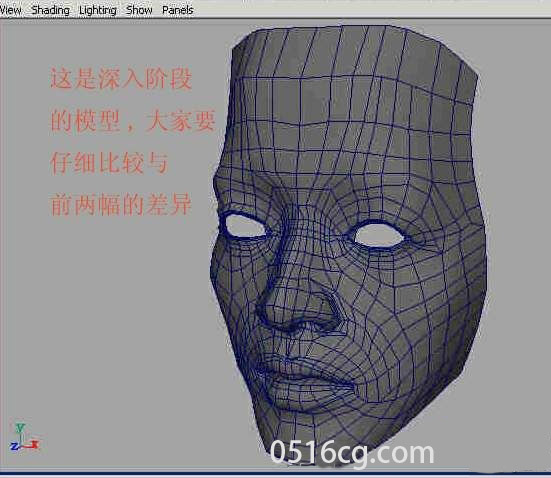Click the red X axis label
551x478 pixels.
point(35,445)
